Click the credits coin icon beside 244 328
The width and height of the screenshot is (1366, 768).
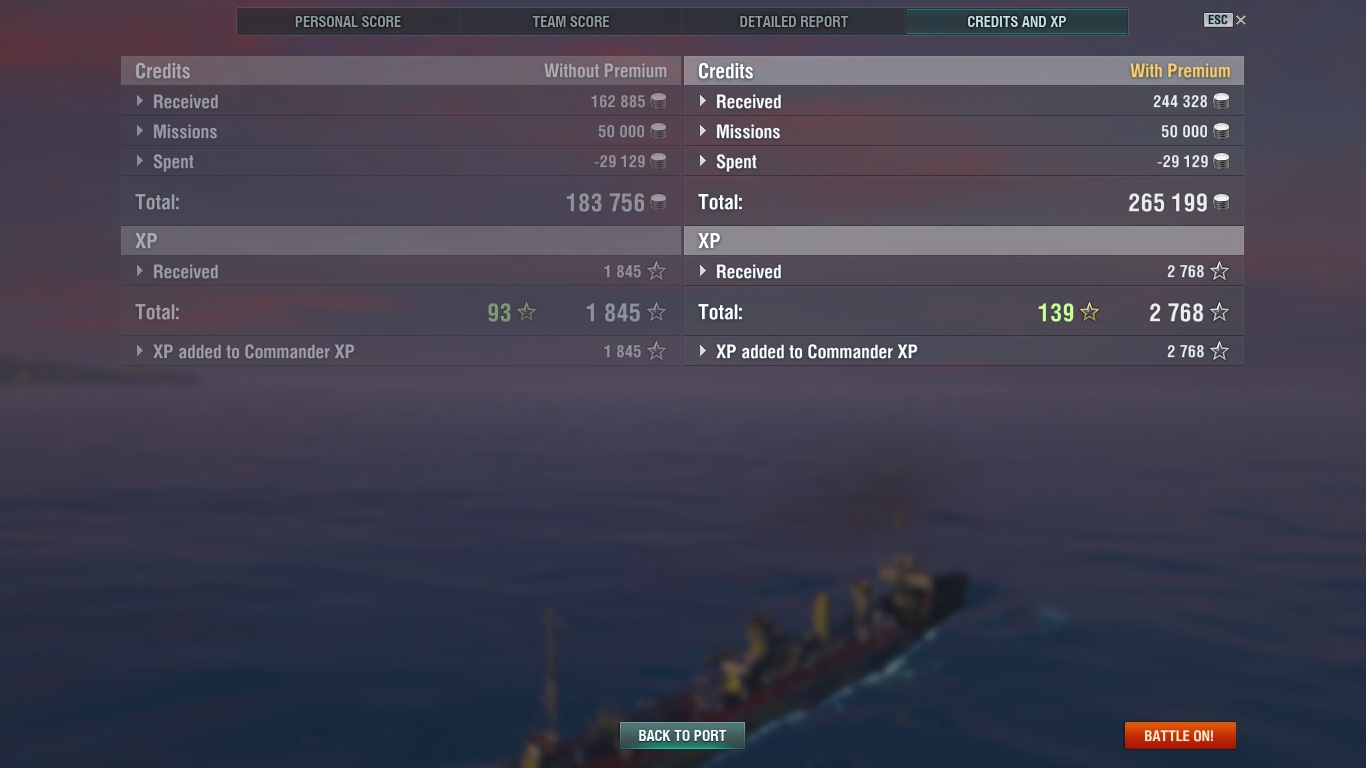point(1221,101)
